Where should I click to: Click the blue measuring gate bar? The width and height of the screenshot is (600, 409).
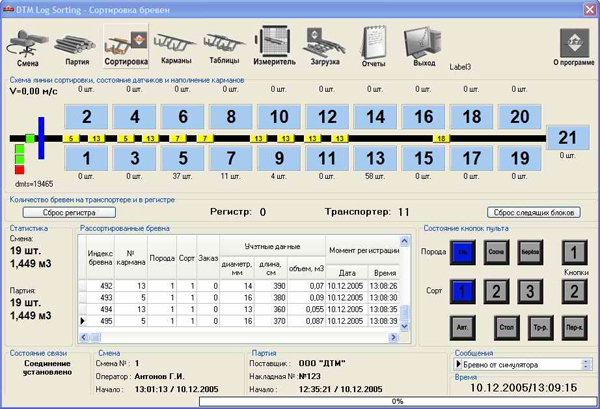click(41, 138)
